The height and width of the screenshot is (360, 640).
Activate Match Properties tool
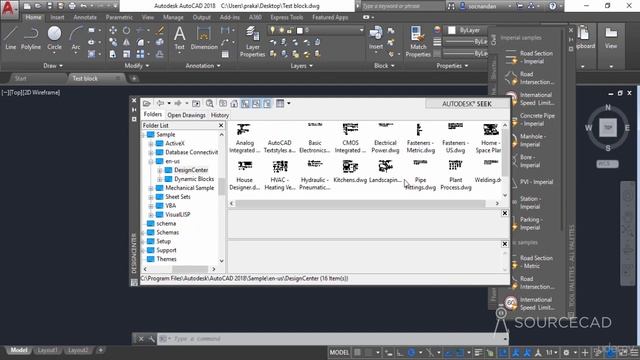point(418,41)
